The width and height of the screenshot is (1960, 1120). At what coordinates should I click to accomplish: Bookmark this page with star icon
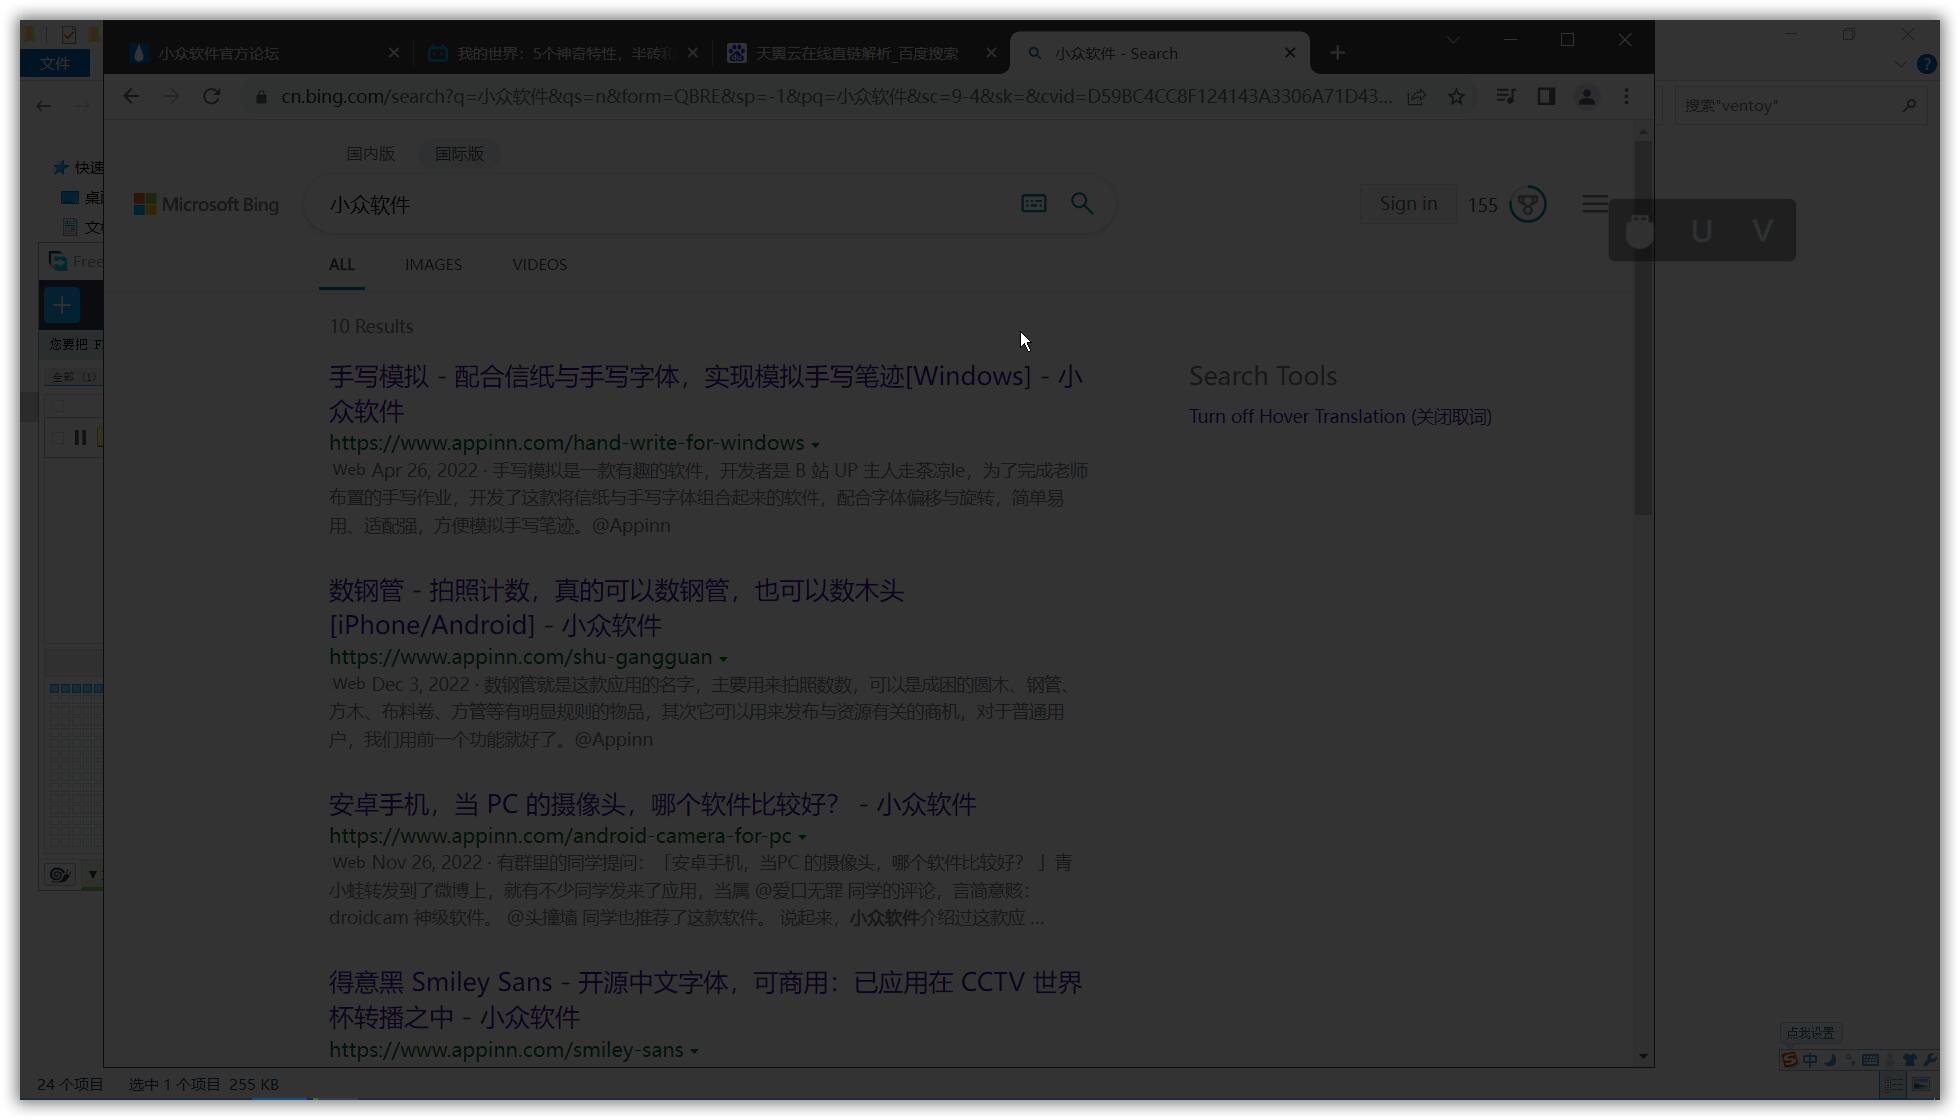pyautogui.click(x=1456, y=97)
